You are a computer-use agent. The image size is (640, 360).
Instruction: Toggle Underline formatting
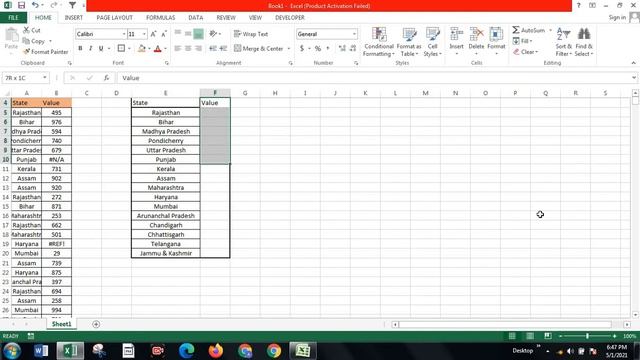click(x=101, y=49)
